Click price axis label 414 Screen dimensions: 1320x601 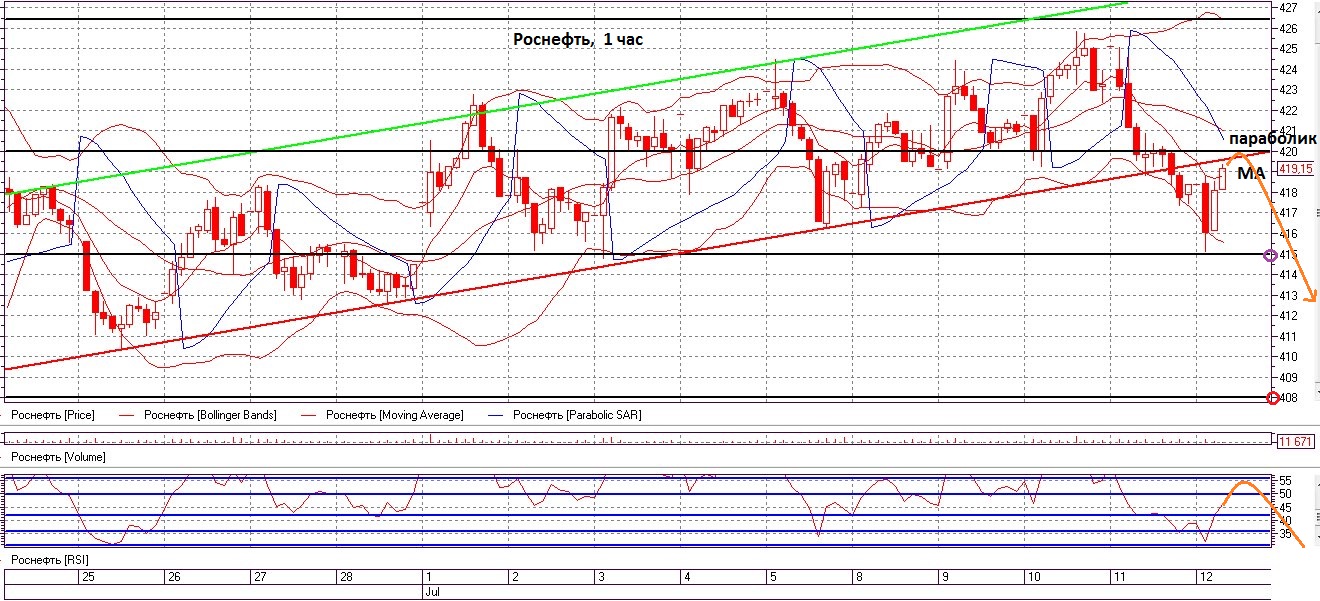point(1287,274)
